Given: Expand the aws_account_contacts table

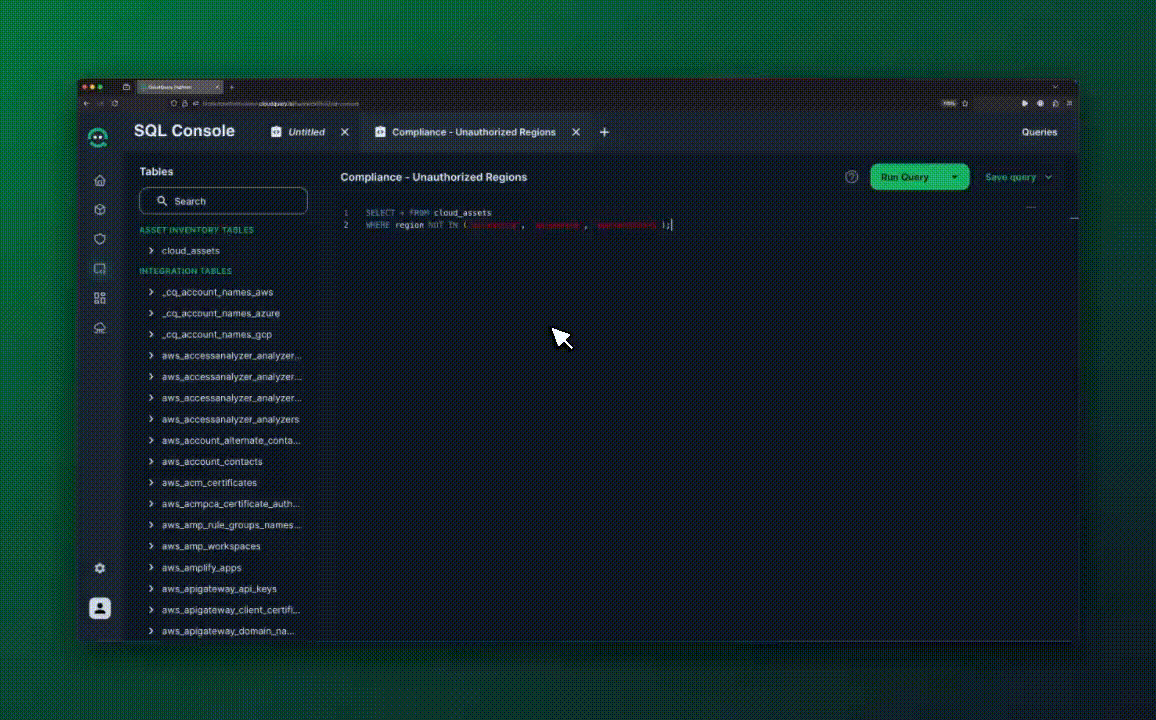Looking at the screenshot, I should coord(151,461).
